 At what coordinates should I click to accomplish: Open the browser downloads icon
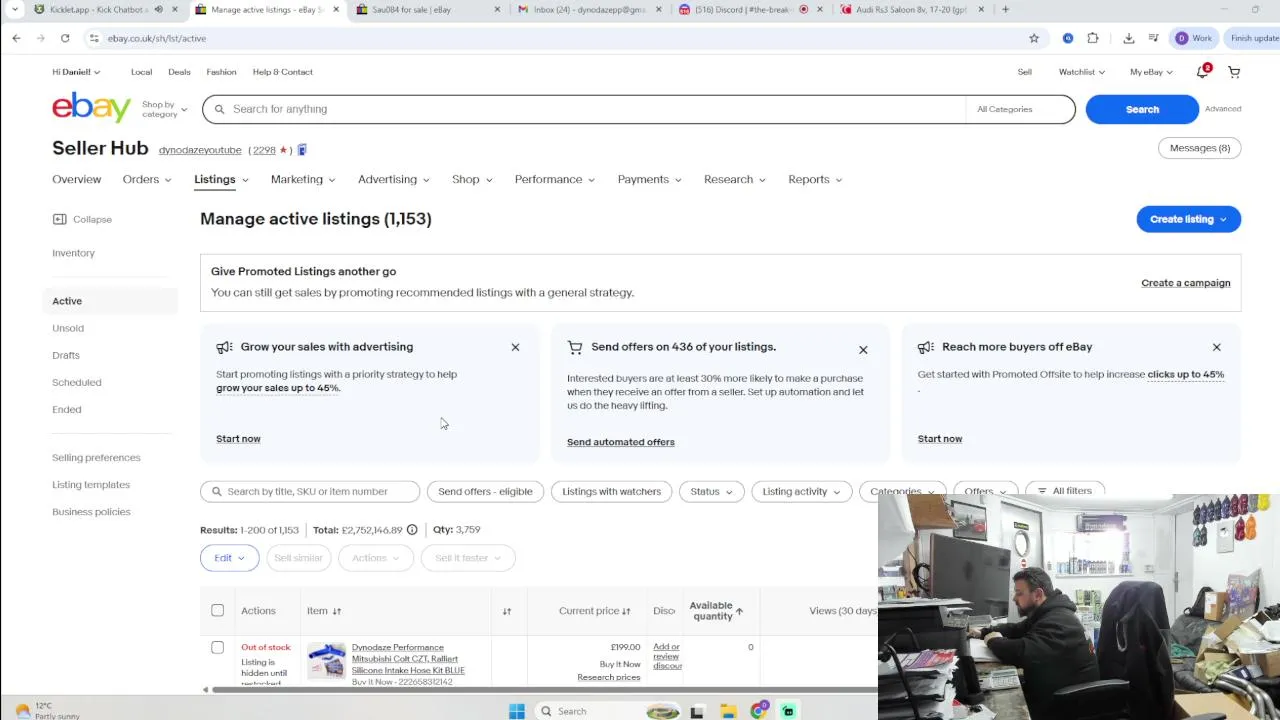(1129, 38)
